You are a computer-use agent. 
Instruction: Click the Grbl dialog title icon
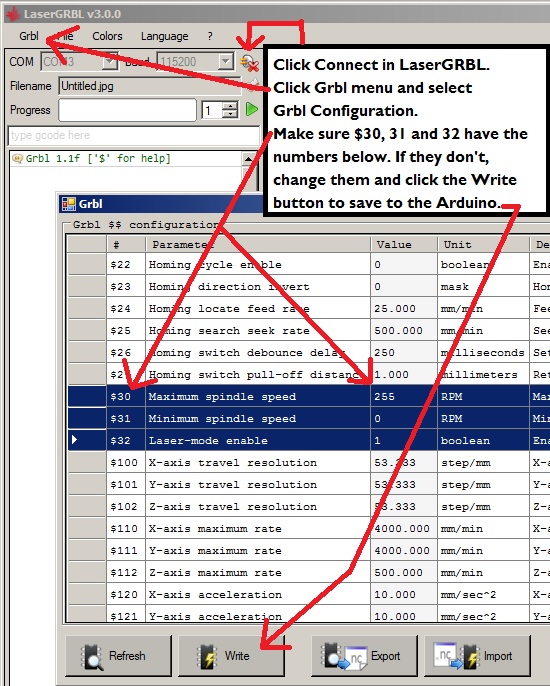pos(69,204)
